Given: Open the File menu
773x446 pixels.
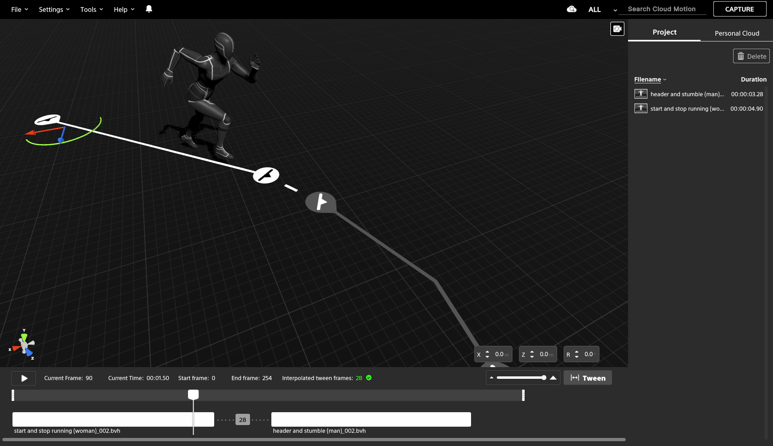Looking at the screenshot, I should tap(19, 9).
